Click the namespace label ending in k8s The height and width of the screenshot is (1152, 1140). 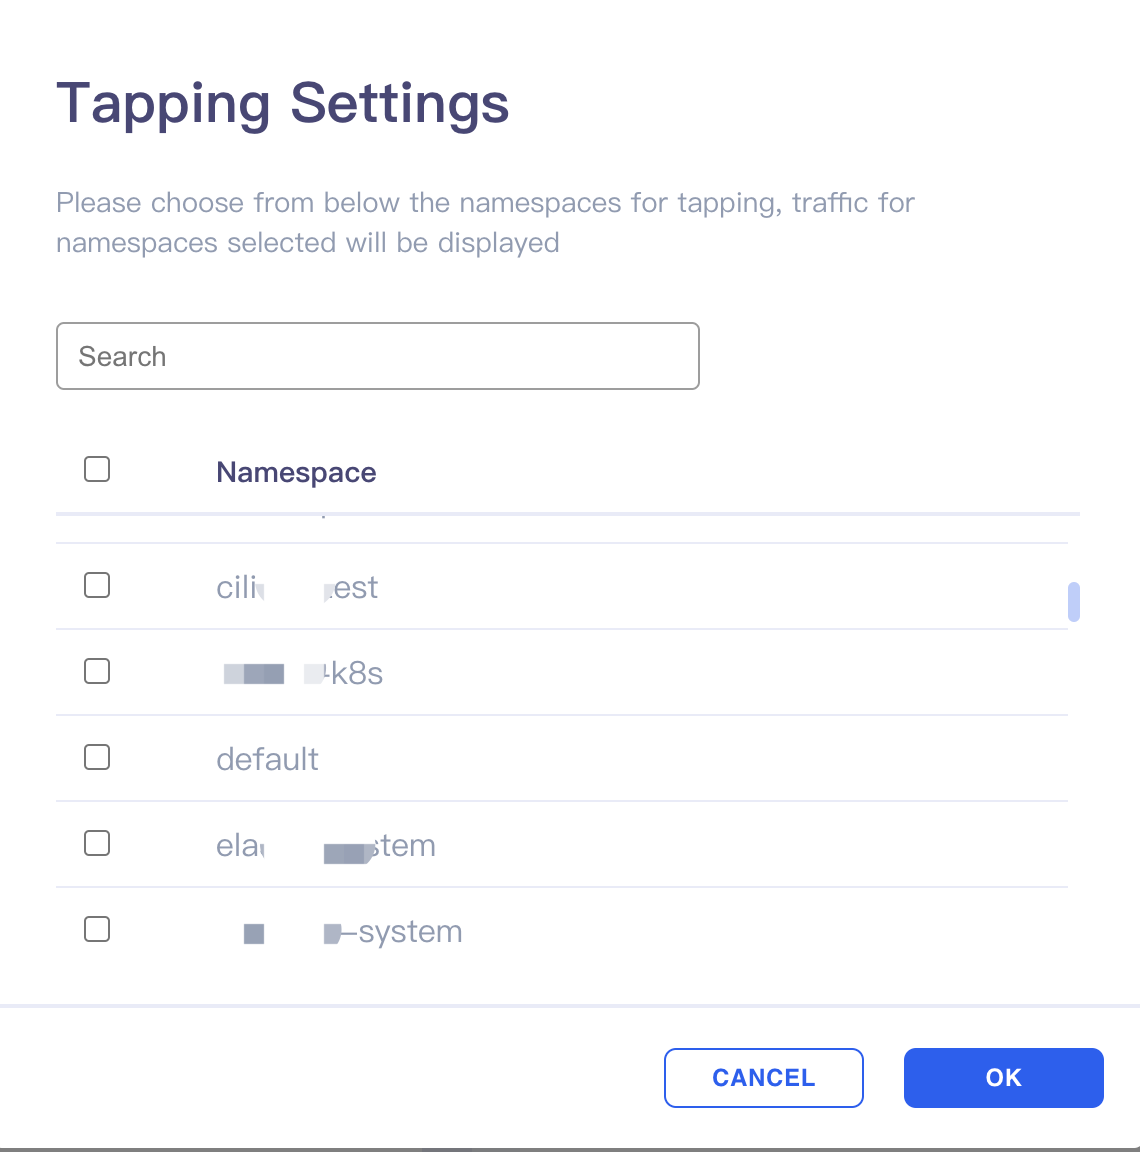pyautogui.click(x=303, y=673)
